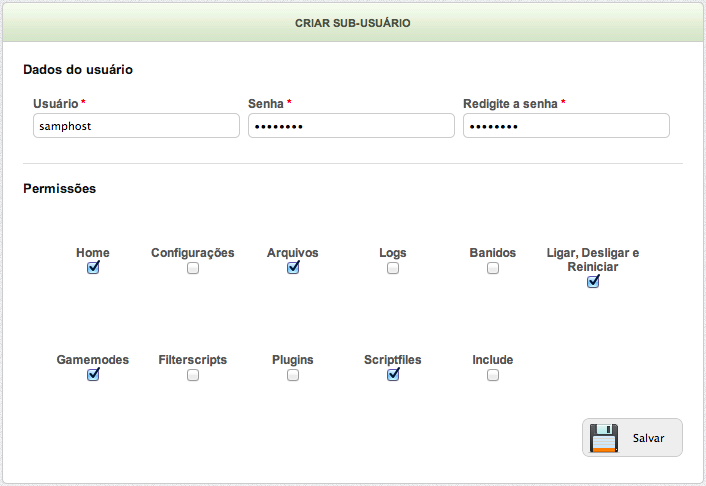
Task: Click the Salvar button text
Action: pos(648,438)
